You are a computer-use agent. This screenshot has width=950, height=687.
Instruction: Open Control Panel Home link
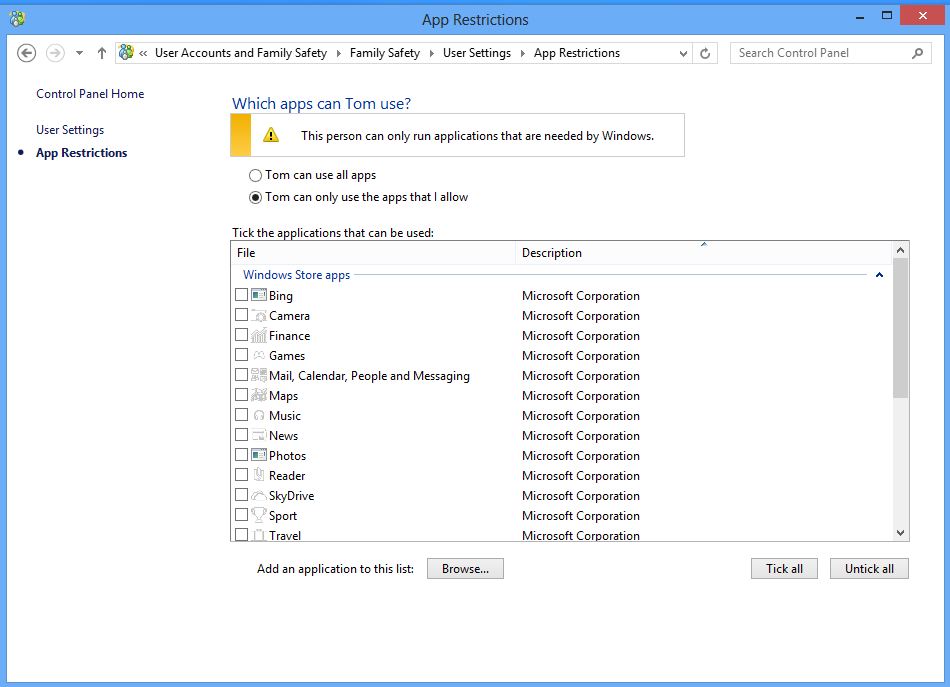tap(90, 94)
